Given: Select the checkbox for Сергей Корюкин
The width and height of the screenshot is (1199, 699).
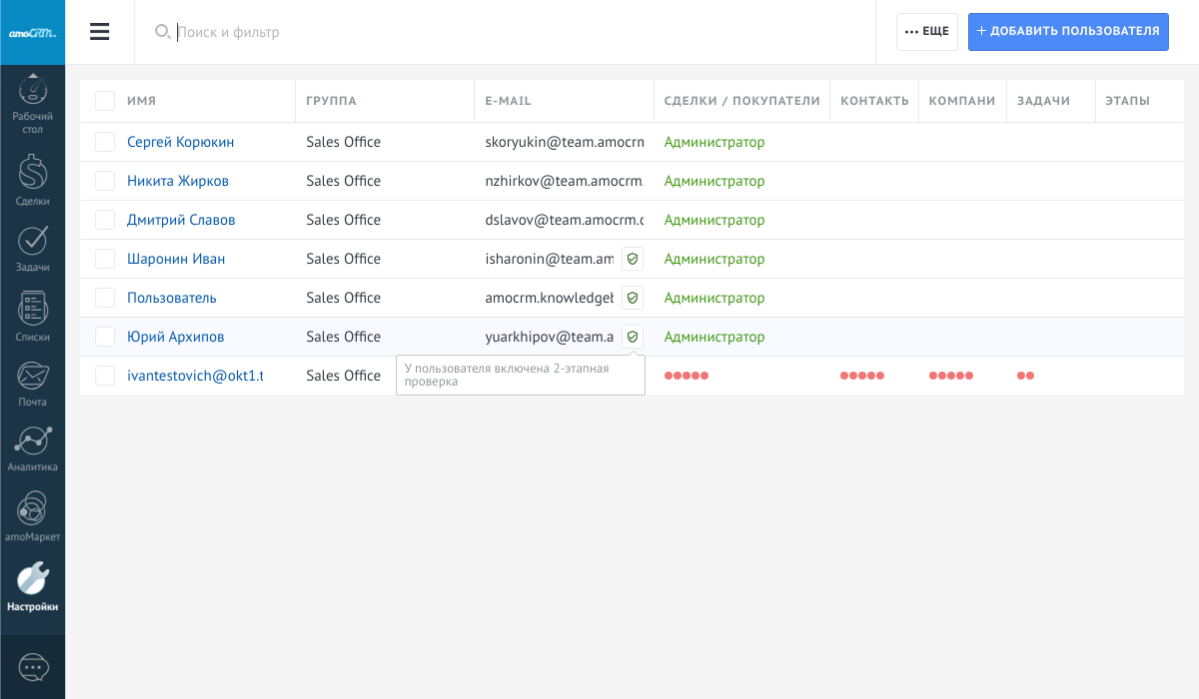Looking at the screenshot, I should (x=105, y=142).
